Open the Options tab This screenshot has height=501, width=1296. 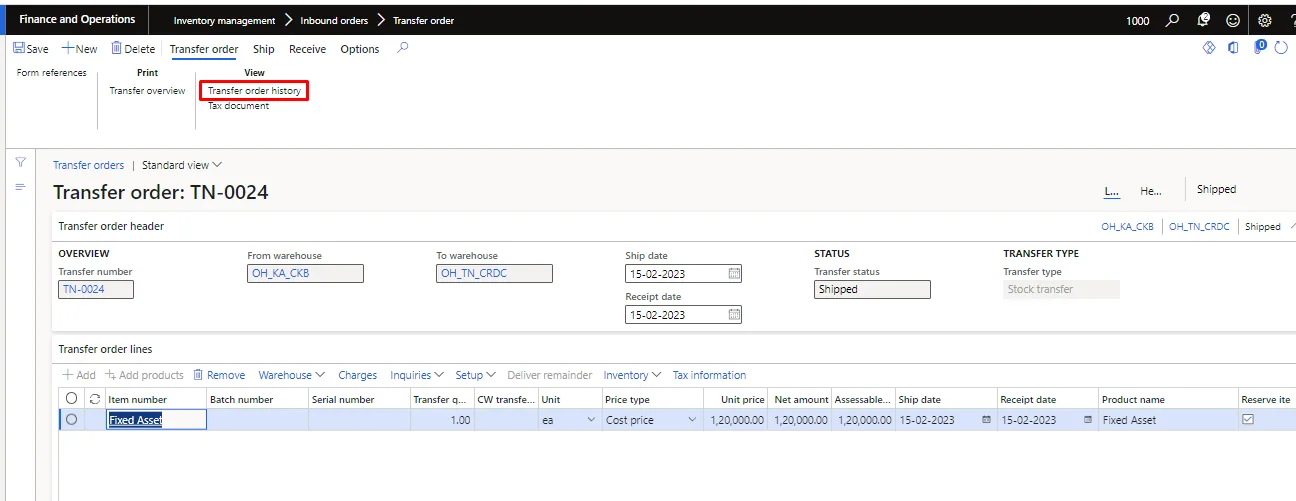[x=360, y=49]
